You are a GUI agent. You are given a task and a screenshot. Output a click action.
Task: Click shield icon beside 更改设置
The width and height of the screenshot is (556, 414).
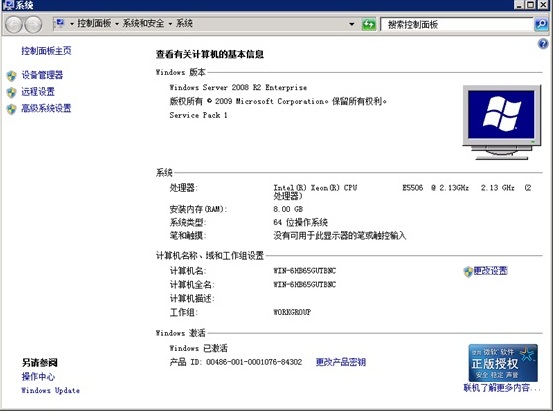pos(468,272)
